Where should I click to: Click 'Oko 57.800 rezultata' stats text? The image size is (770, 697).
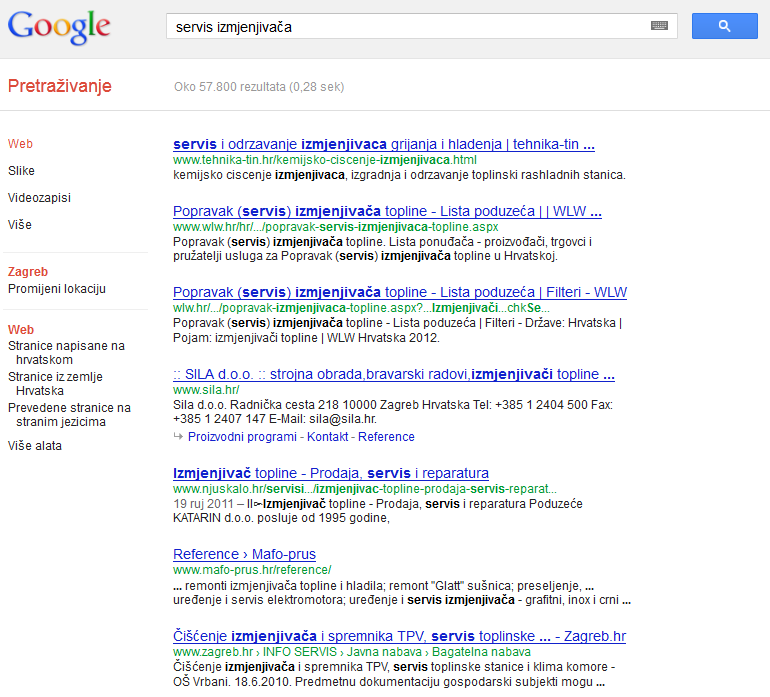coord(259,87)
